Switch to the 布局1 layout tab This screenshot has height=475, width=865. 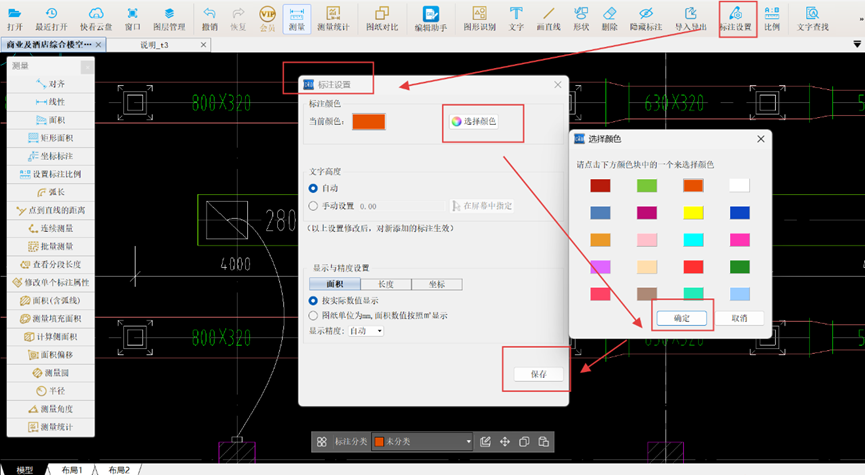point(73,469)
